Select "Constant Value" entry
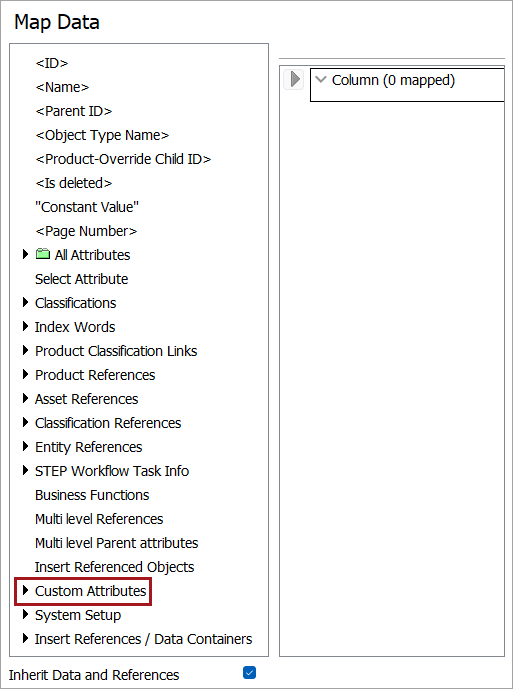 87,207
